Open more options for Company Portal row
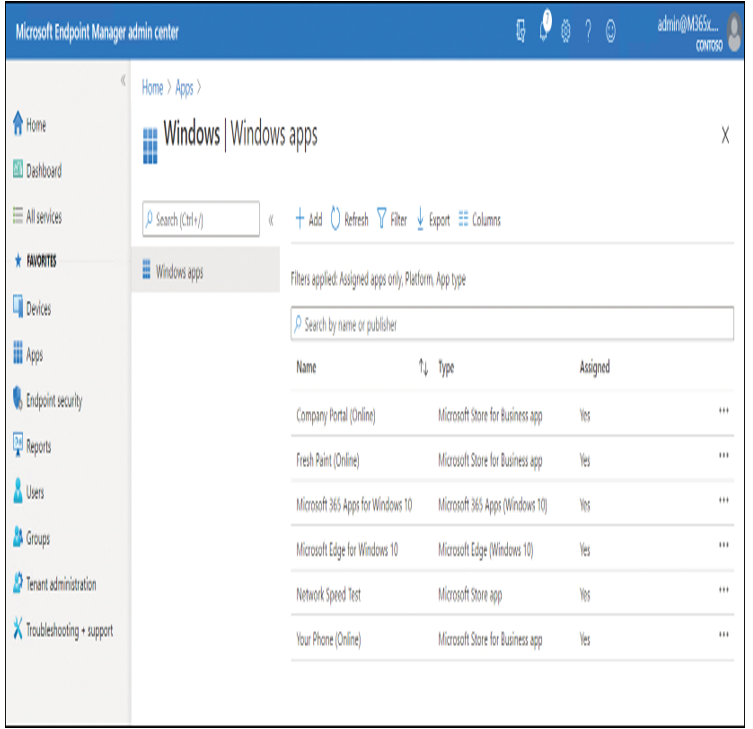This screenshot has height=729, width=753. coord(723,410)
